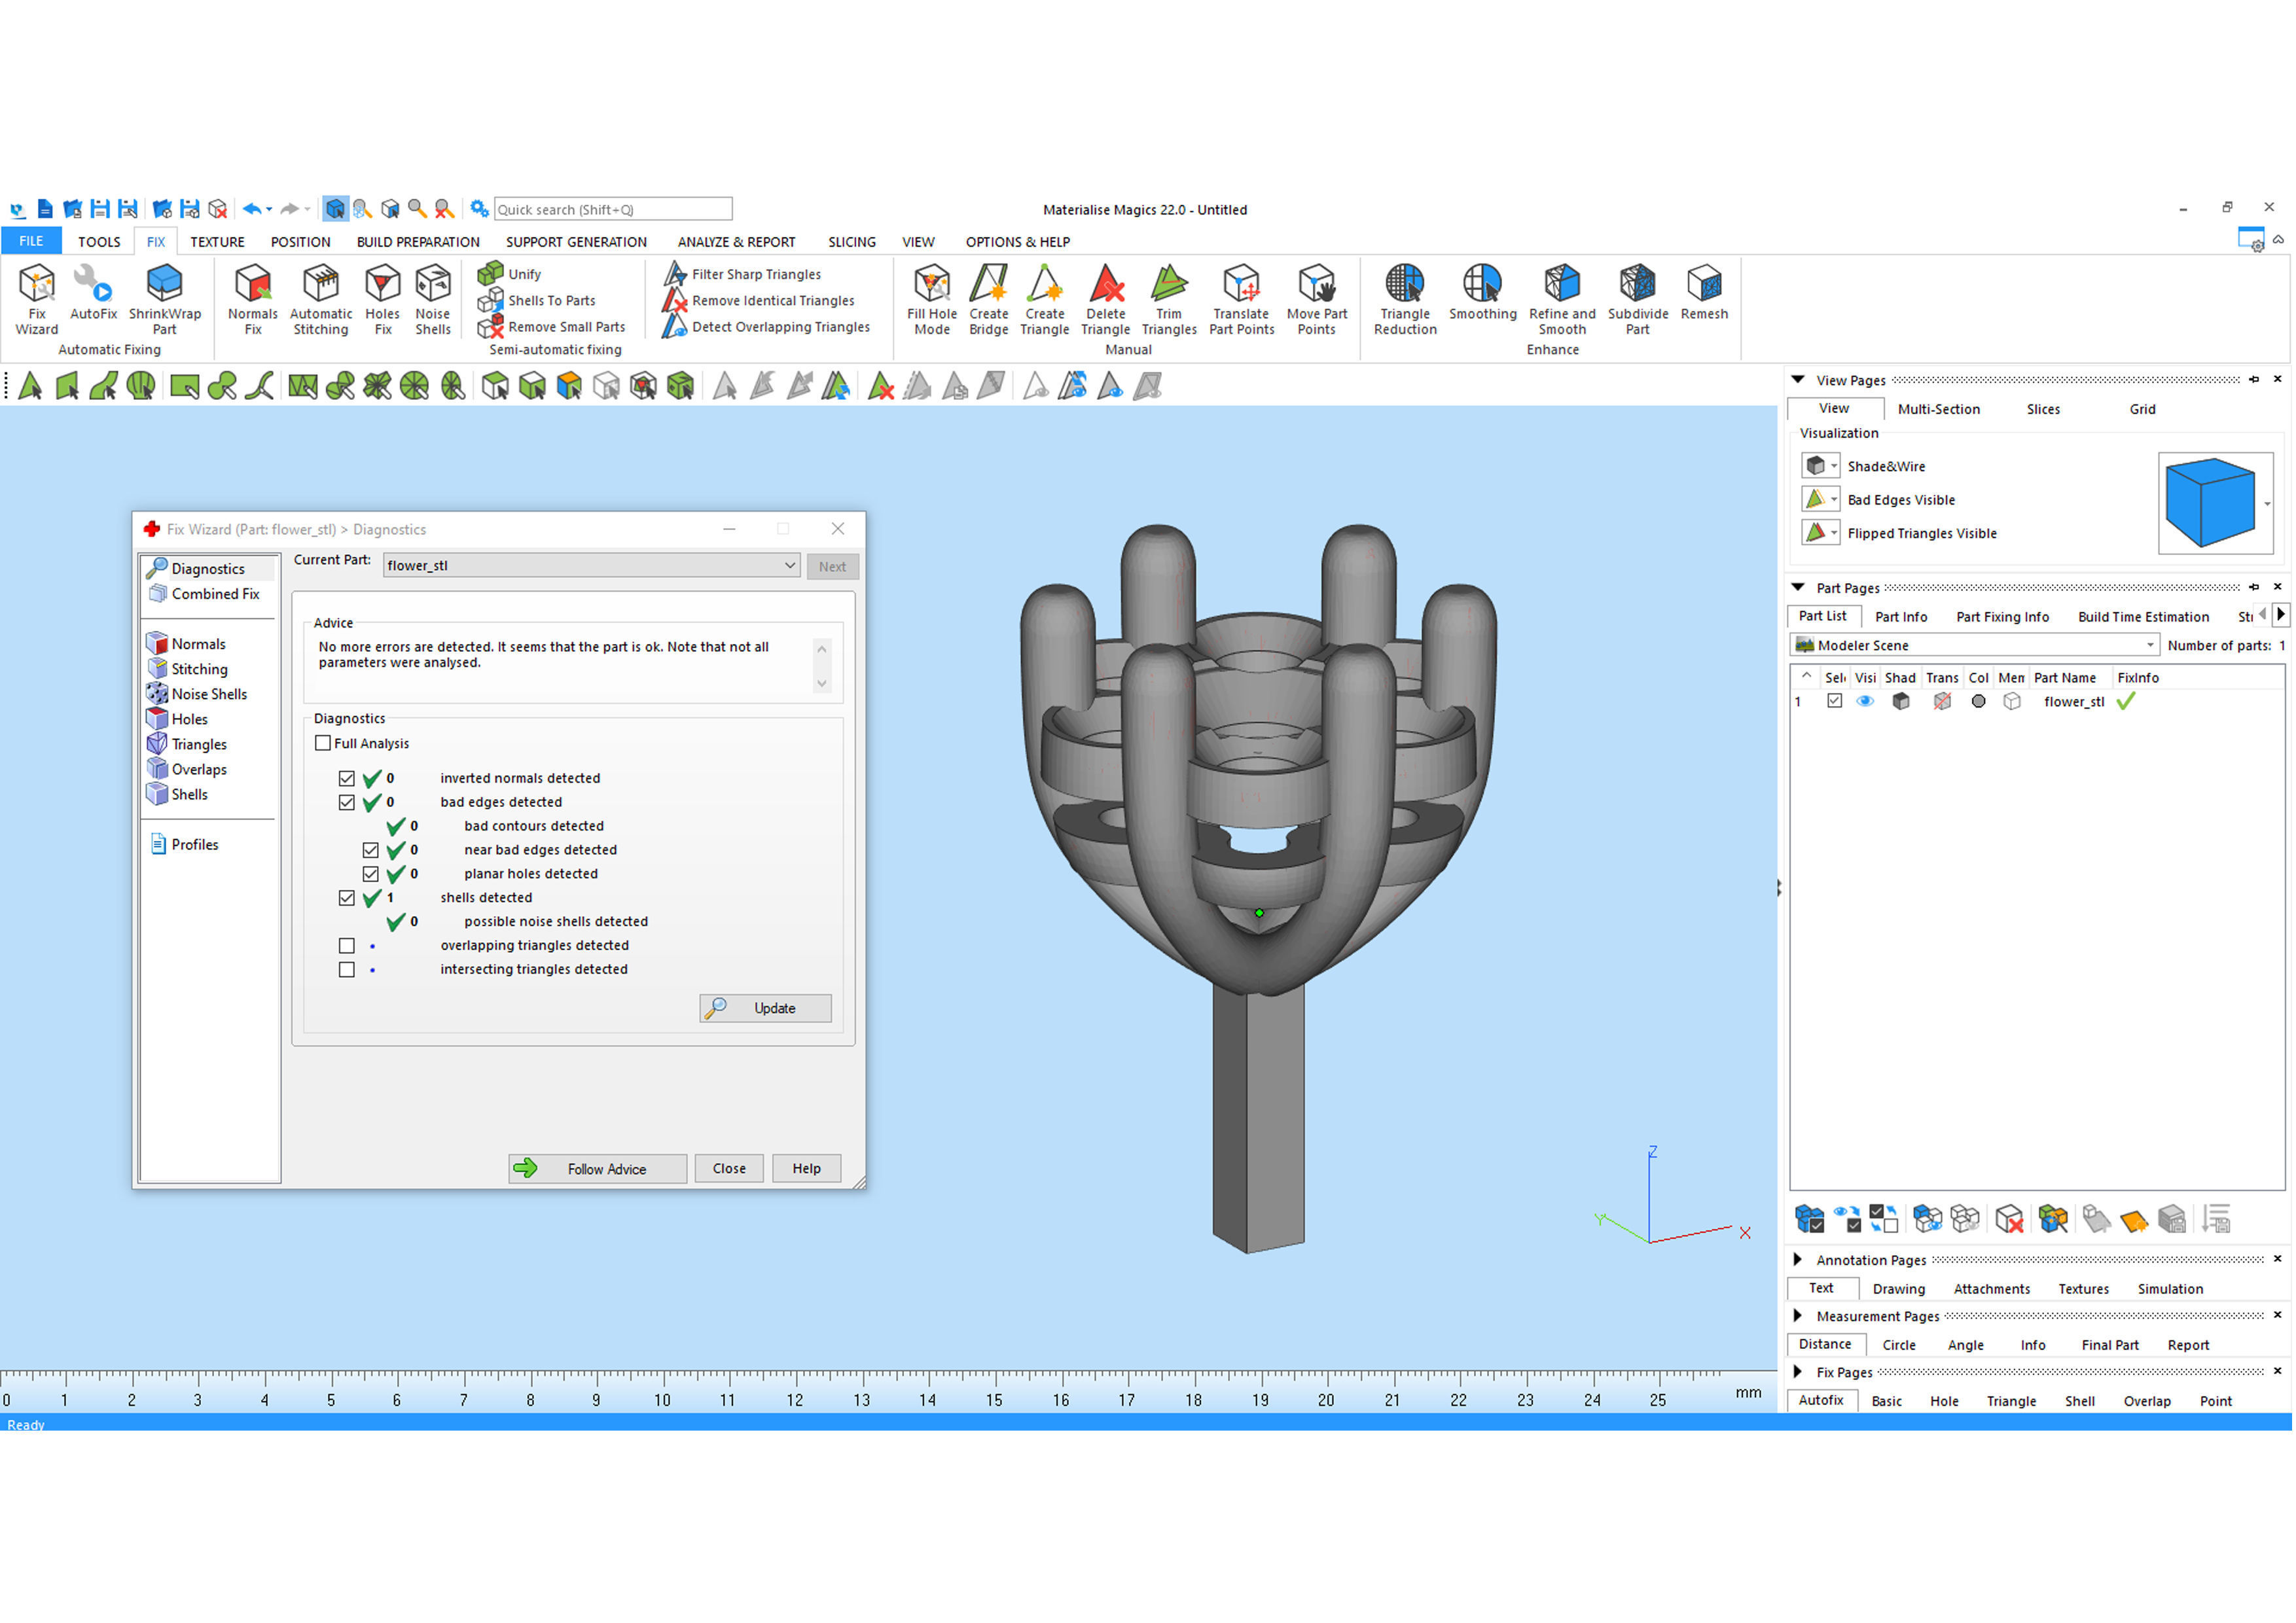Open the Multi-Section view tab
Viewport: 2296px width, 1623px height.
[x=1939, y=409]
